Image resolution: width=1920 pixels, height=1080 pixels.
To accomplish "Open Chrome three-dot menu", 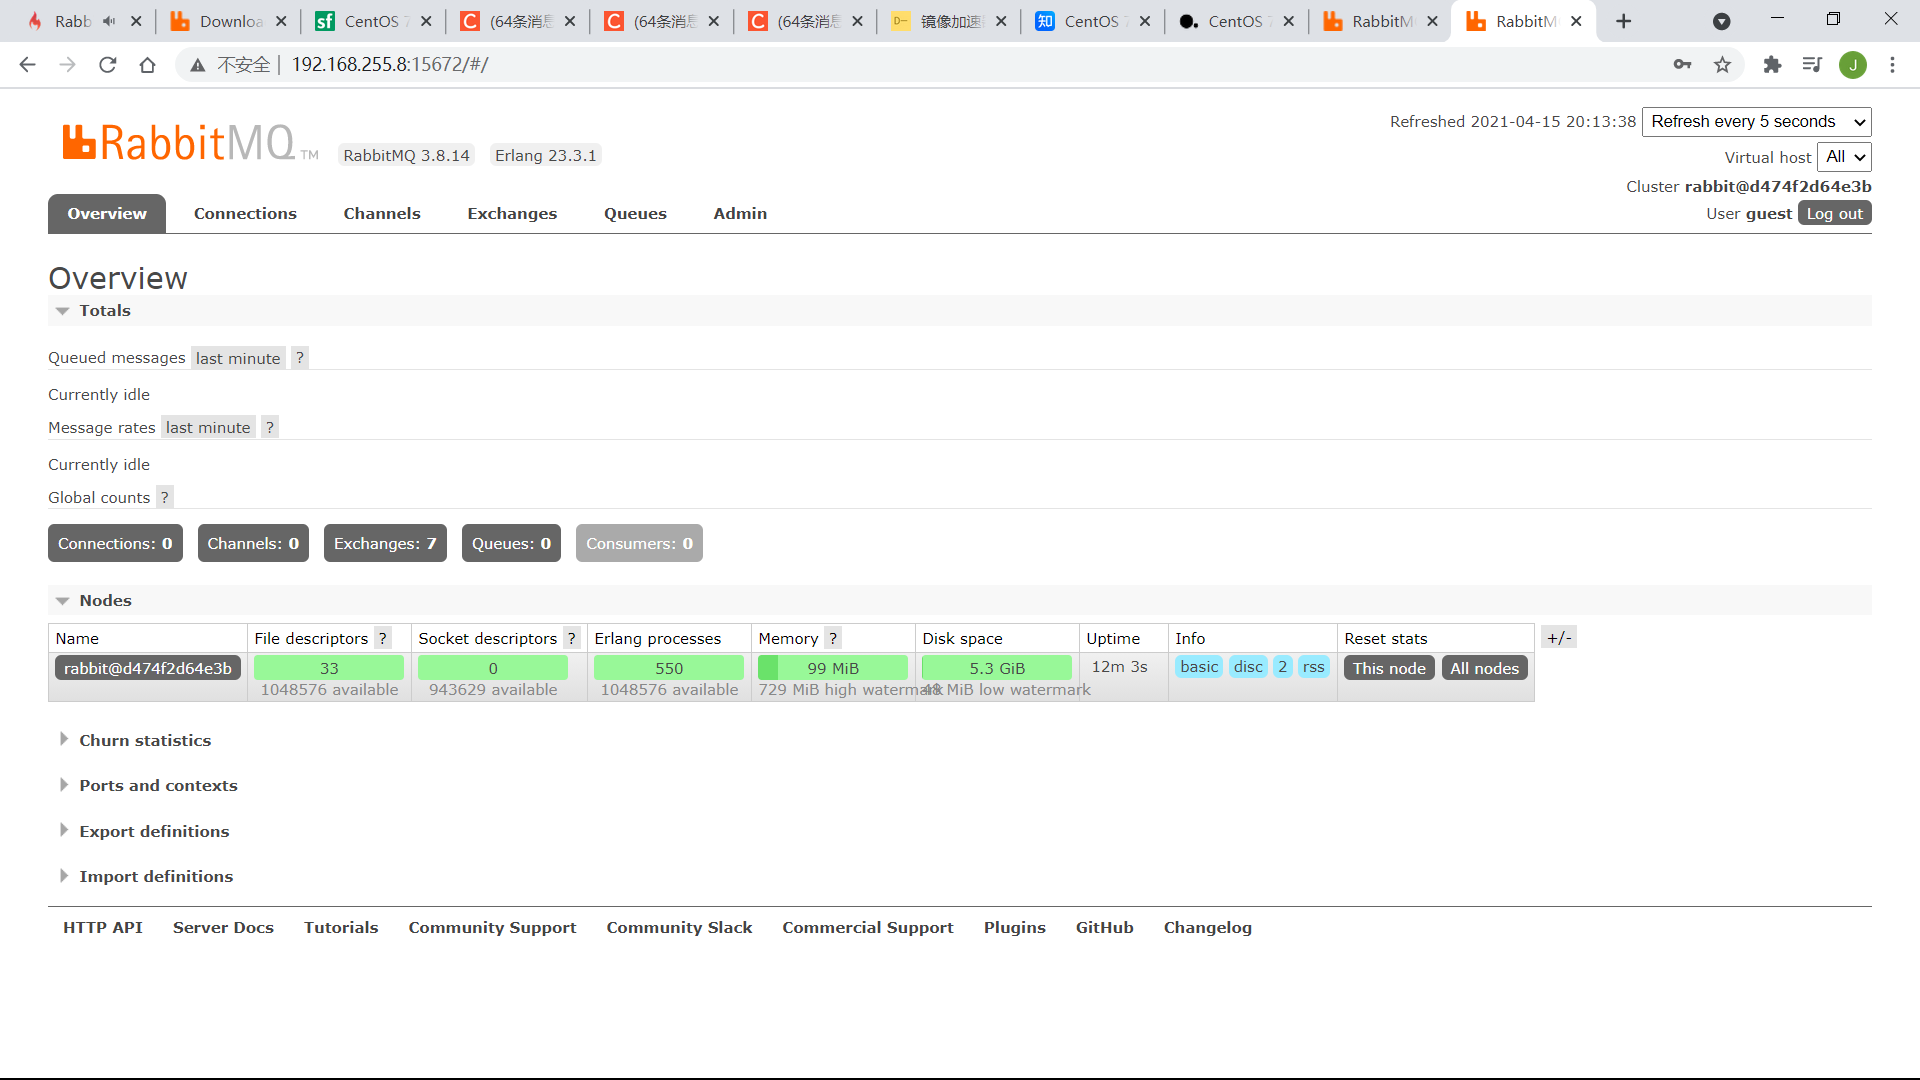I will point(1892,65).
